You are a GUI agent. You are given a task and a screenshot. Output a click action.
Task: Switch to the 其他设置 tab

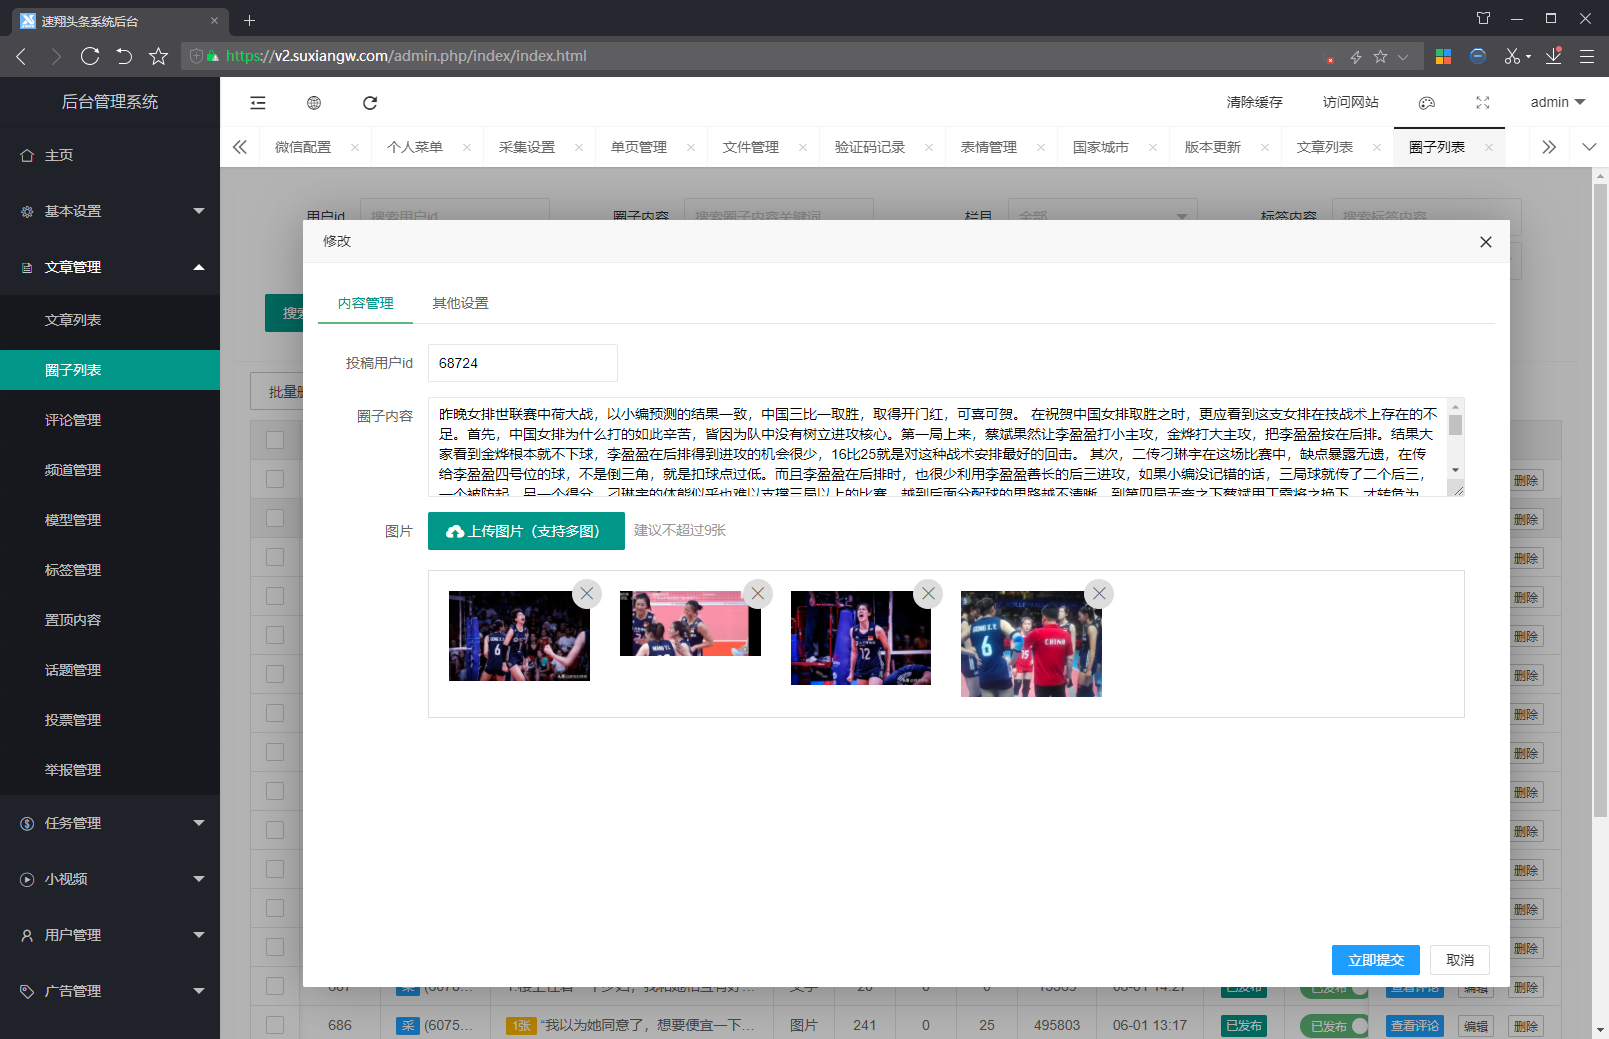tap(460, 303)
